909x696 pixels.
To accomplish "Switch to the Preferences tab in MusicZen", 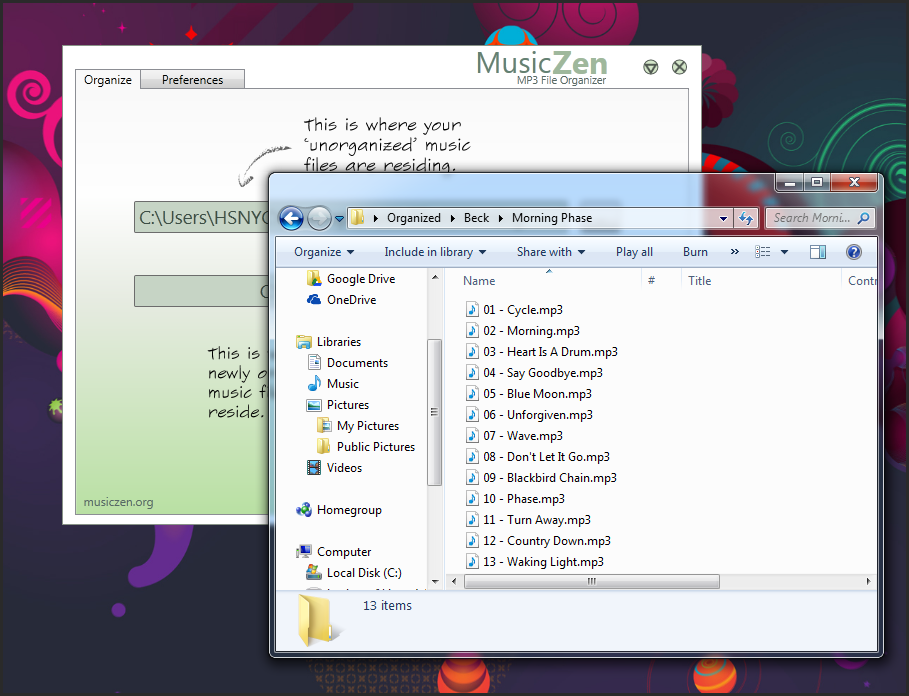I will tap(192, 79).
